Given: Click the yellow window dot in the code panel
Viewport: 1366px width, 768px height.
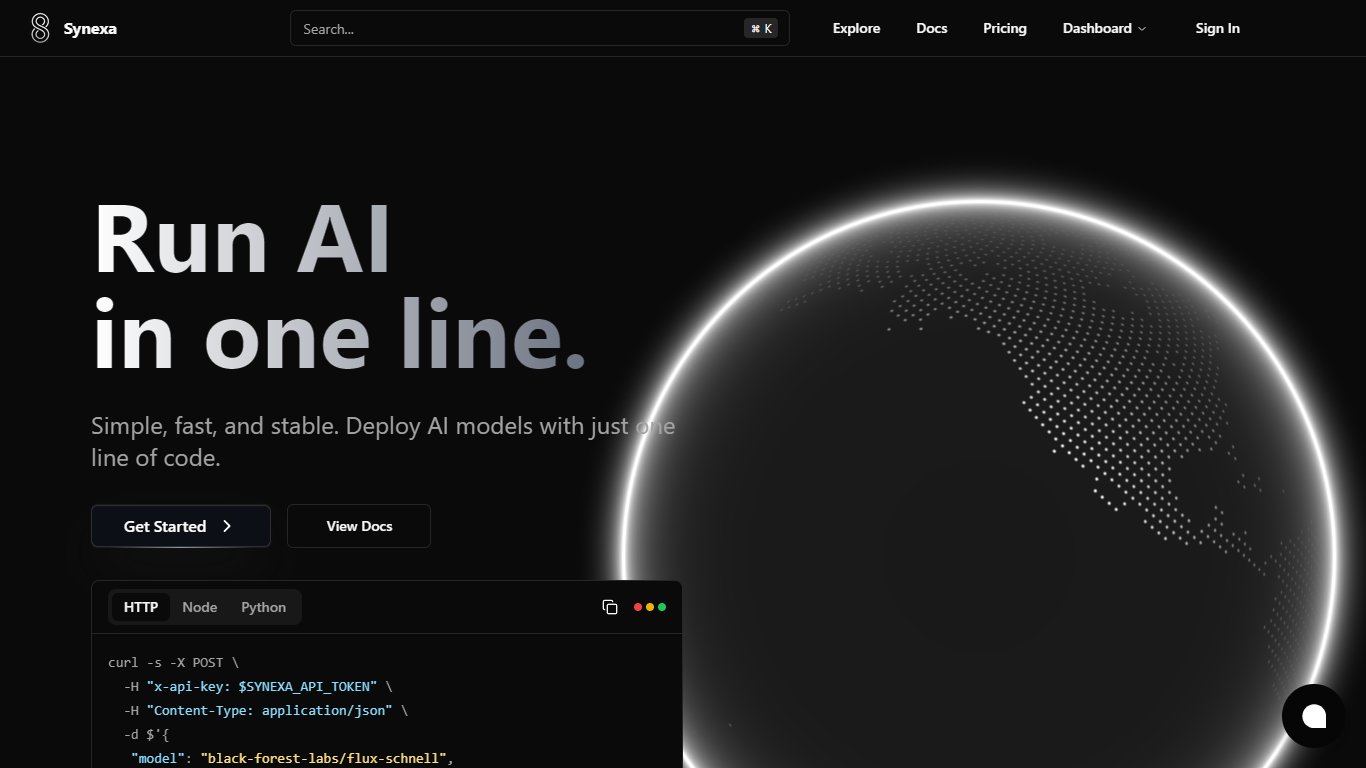Looking at the screenshot, I should coord(650,607).
